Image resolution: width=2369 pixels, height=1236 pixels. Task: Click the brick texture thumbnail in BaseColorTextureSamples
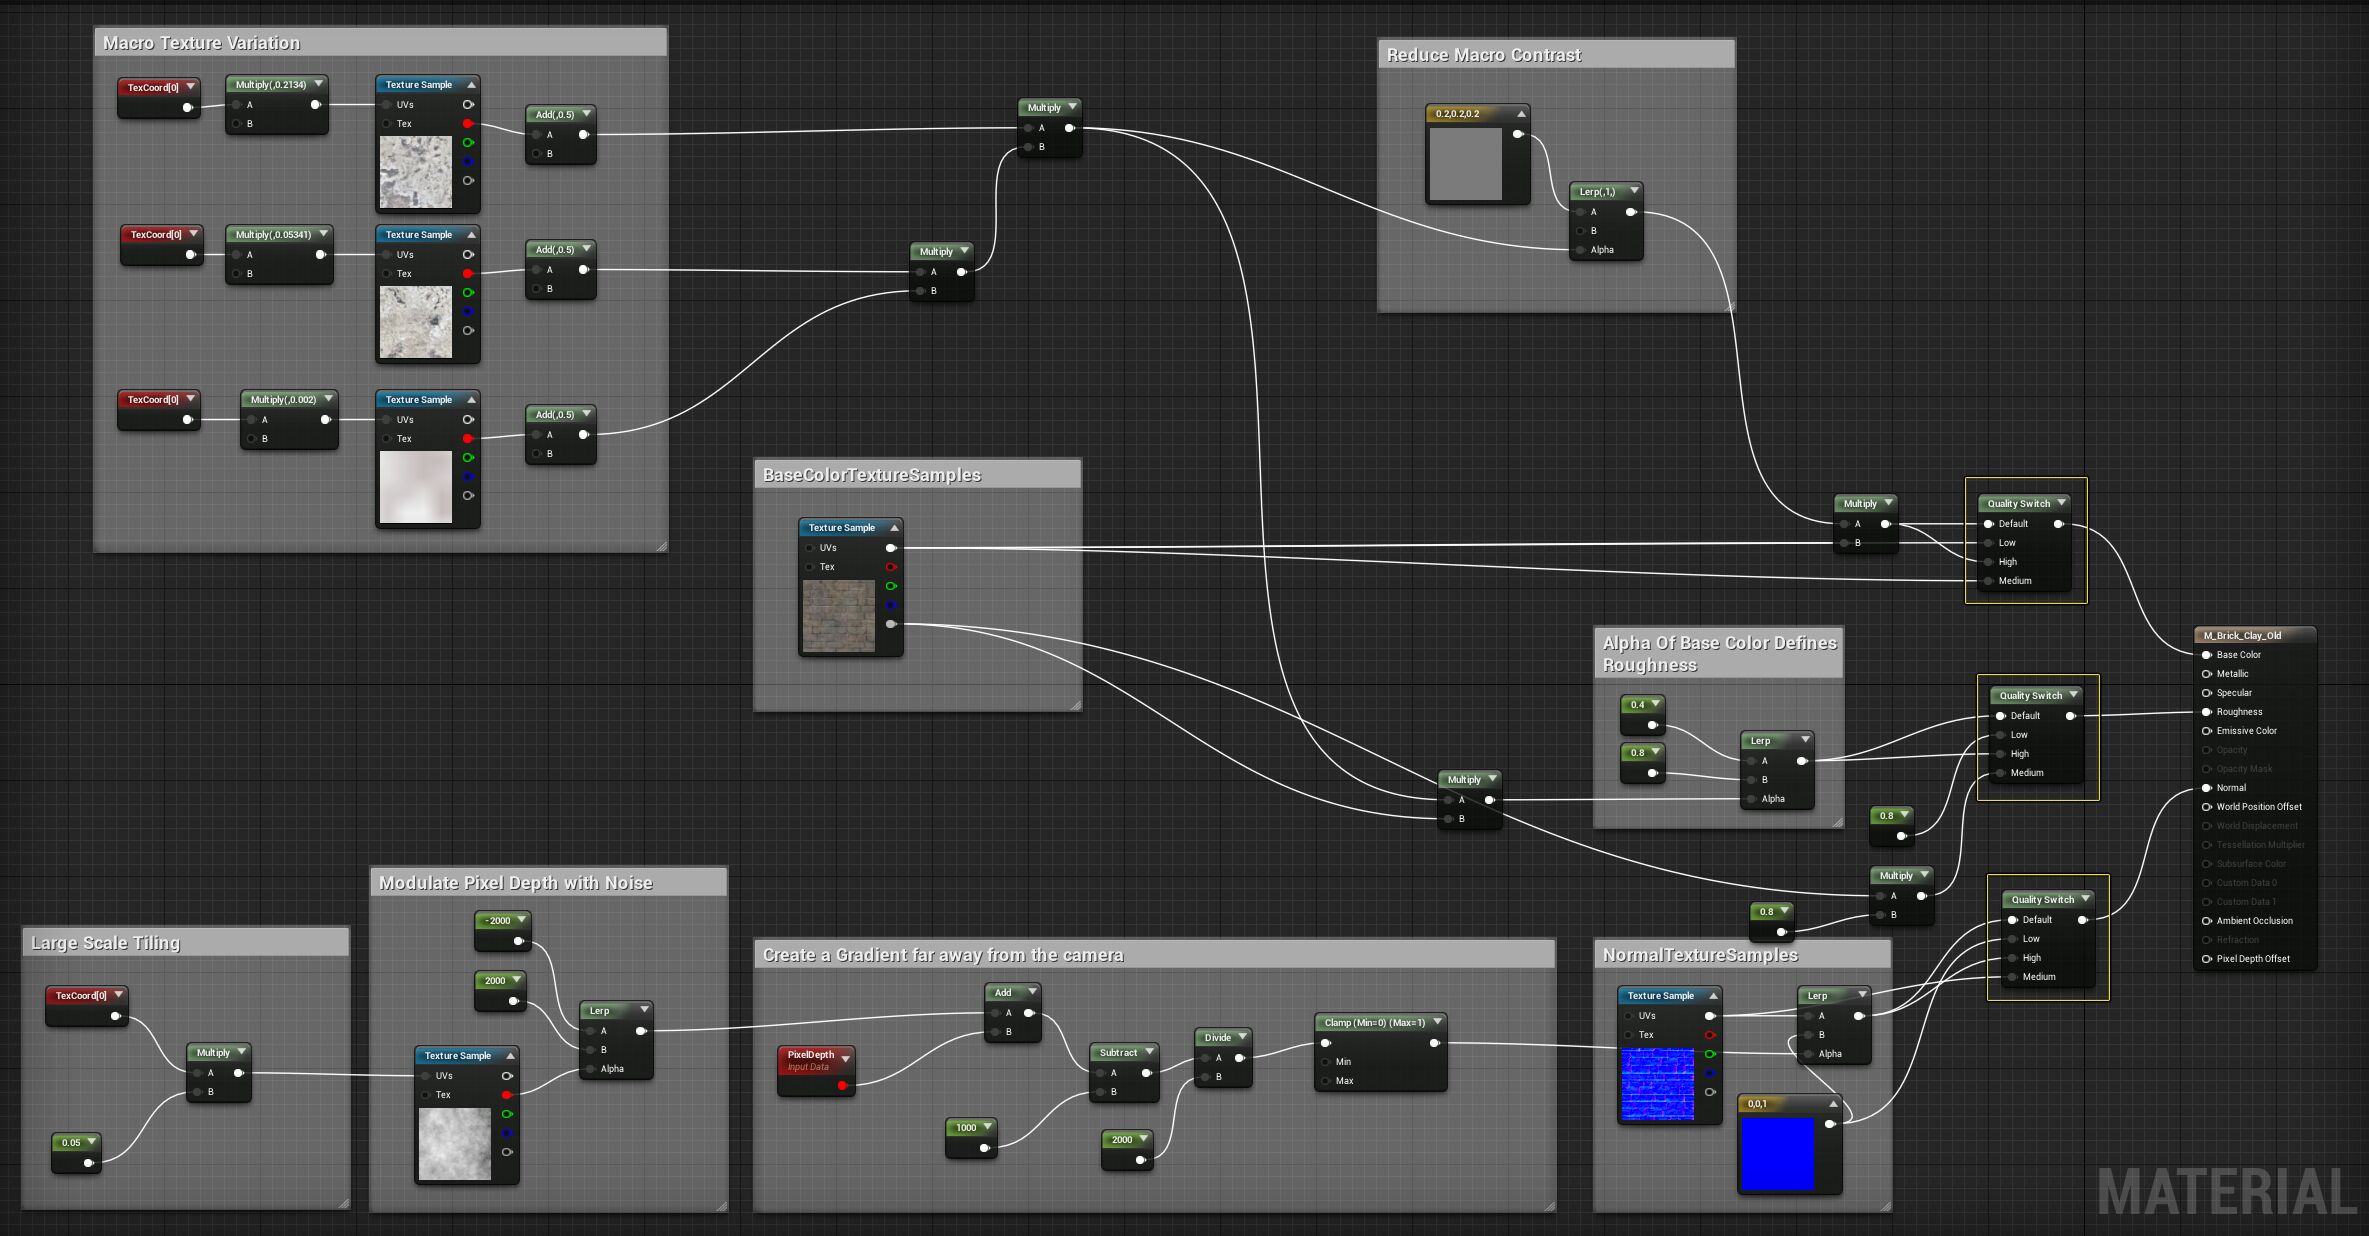840,614
